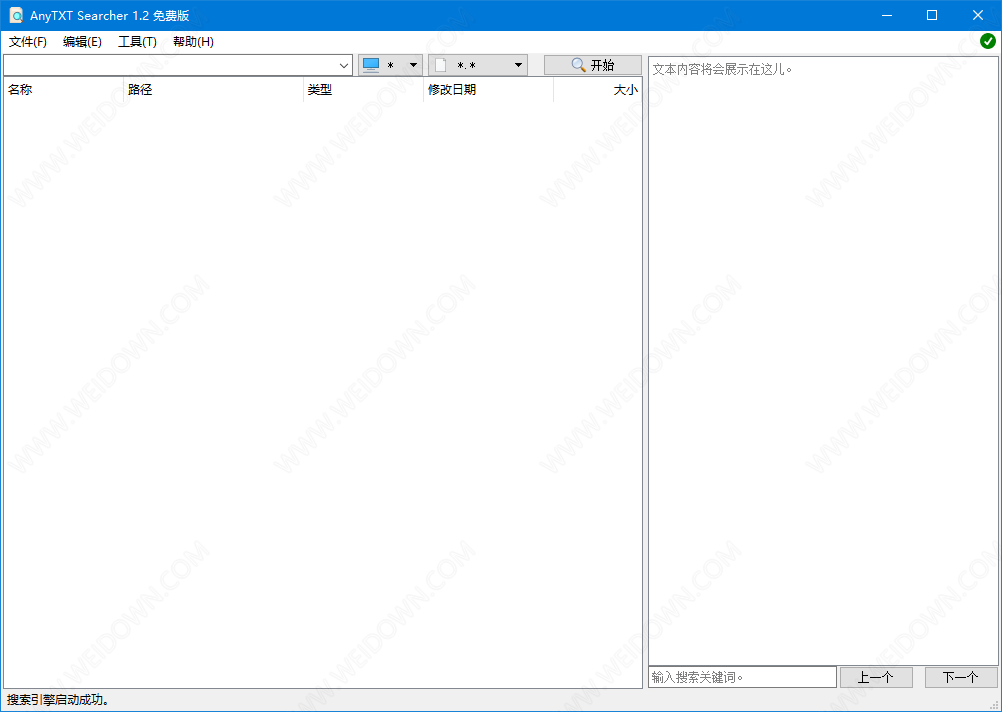The image size is (1002, 712).
Task: Minimize the AnyTXT Searcher window
Action: point(886,15)
